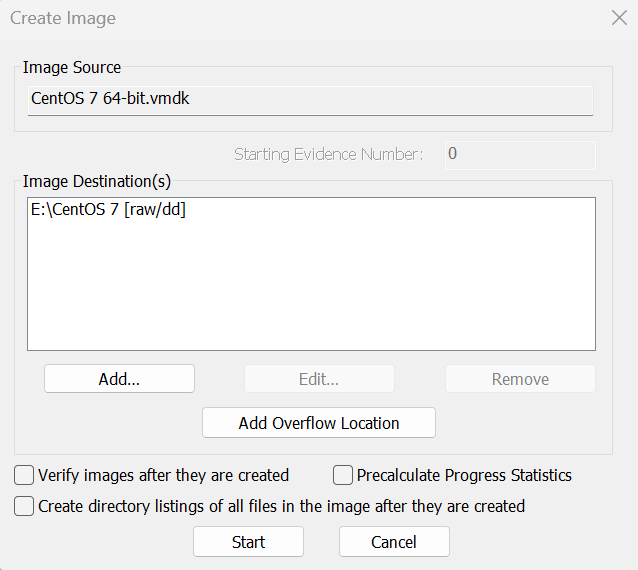Click the Verify images label text

coord(163,475)
